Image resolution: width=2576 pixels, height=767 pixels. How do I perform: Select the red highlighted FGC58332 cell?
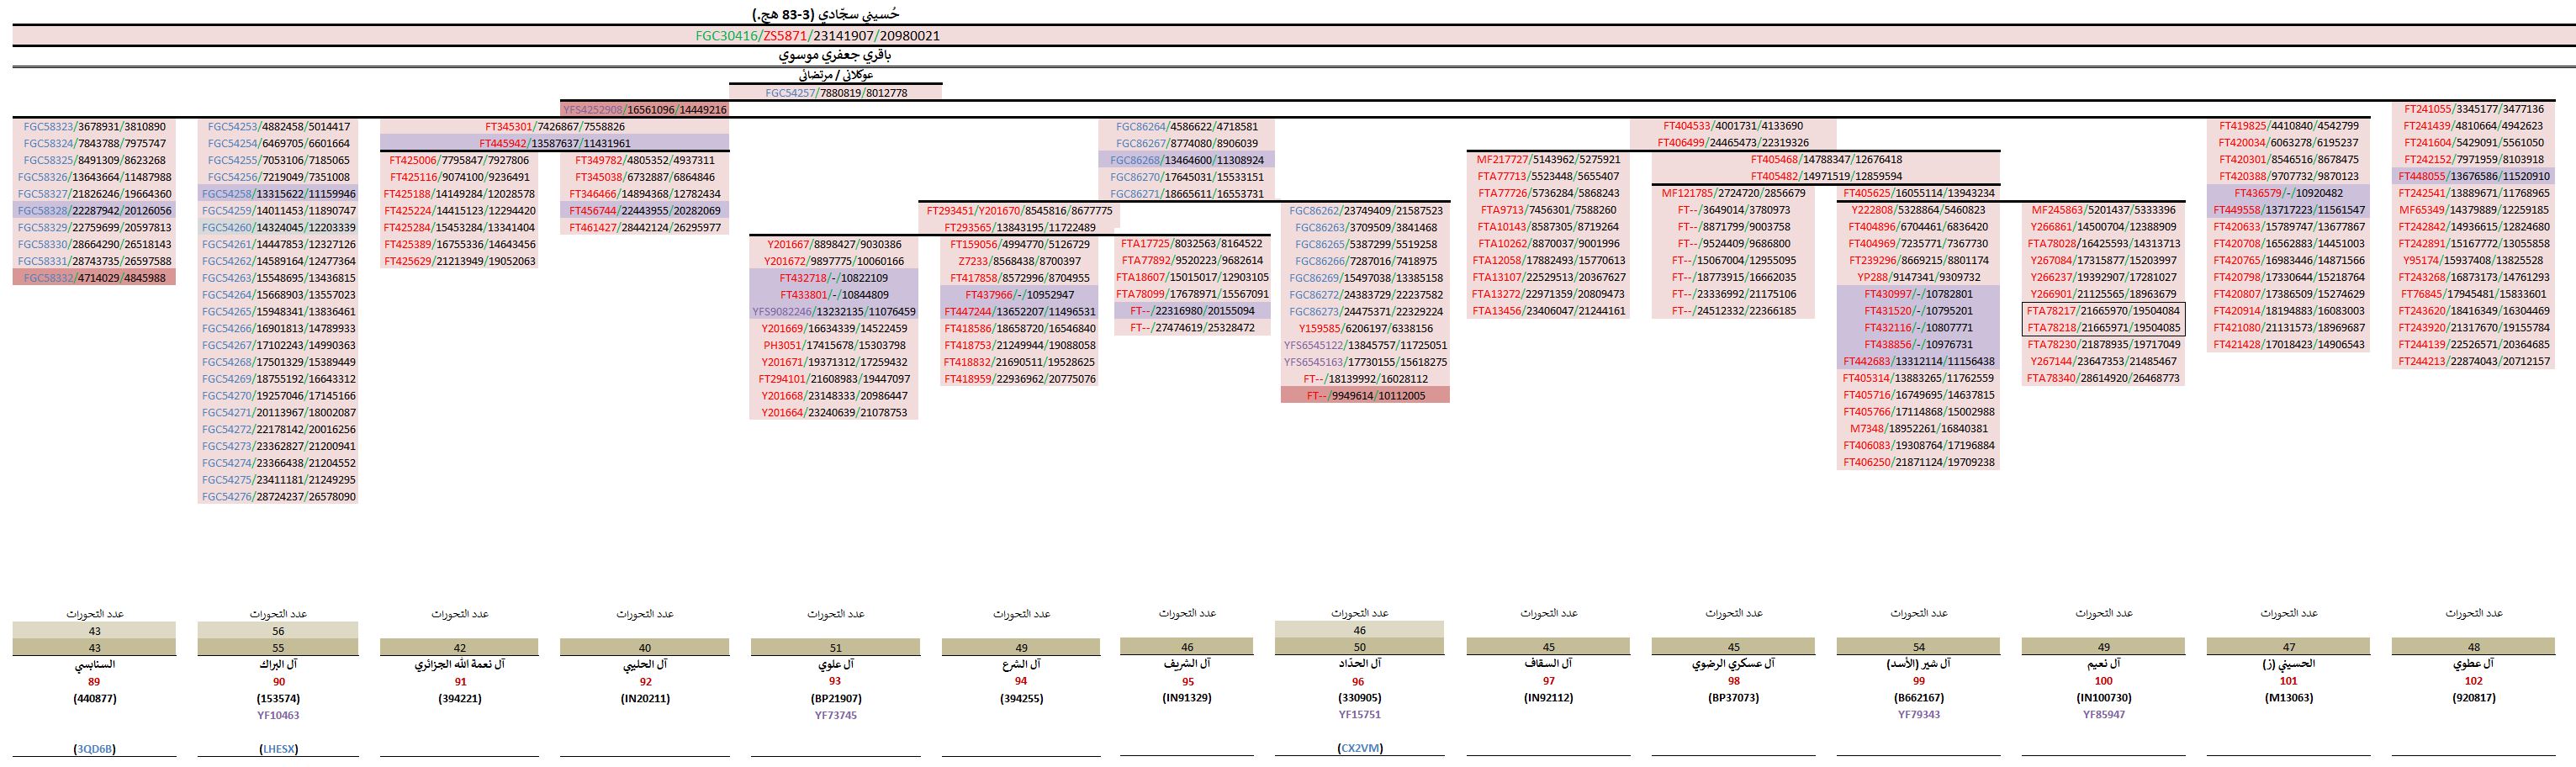pyautogui.click(x=94, y=278)
